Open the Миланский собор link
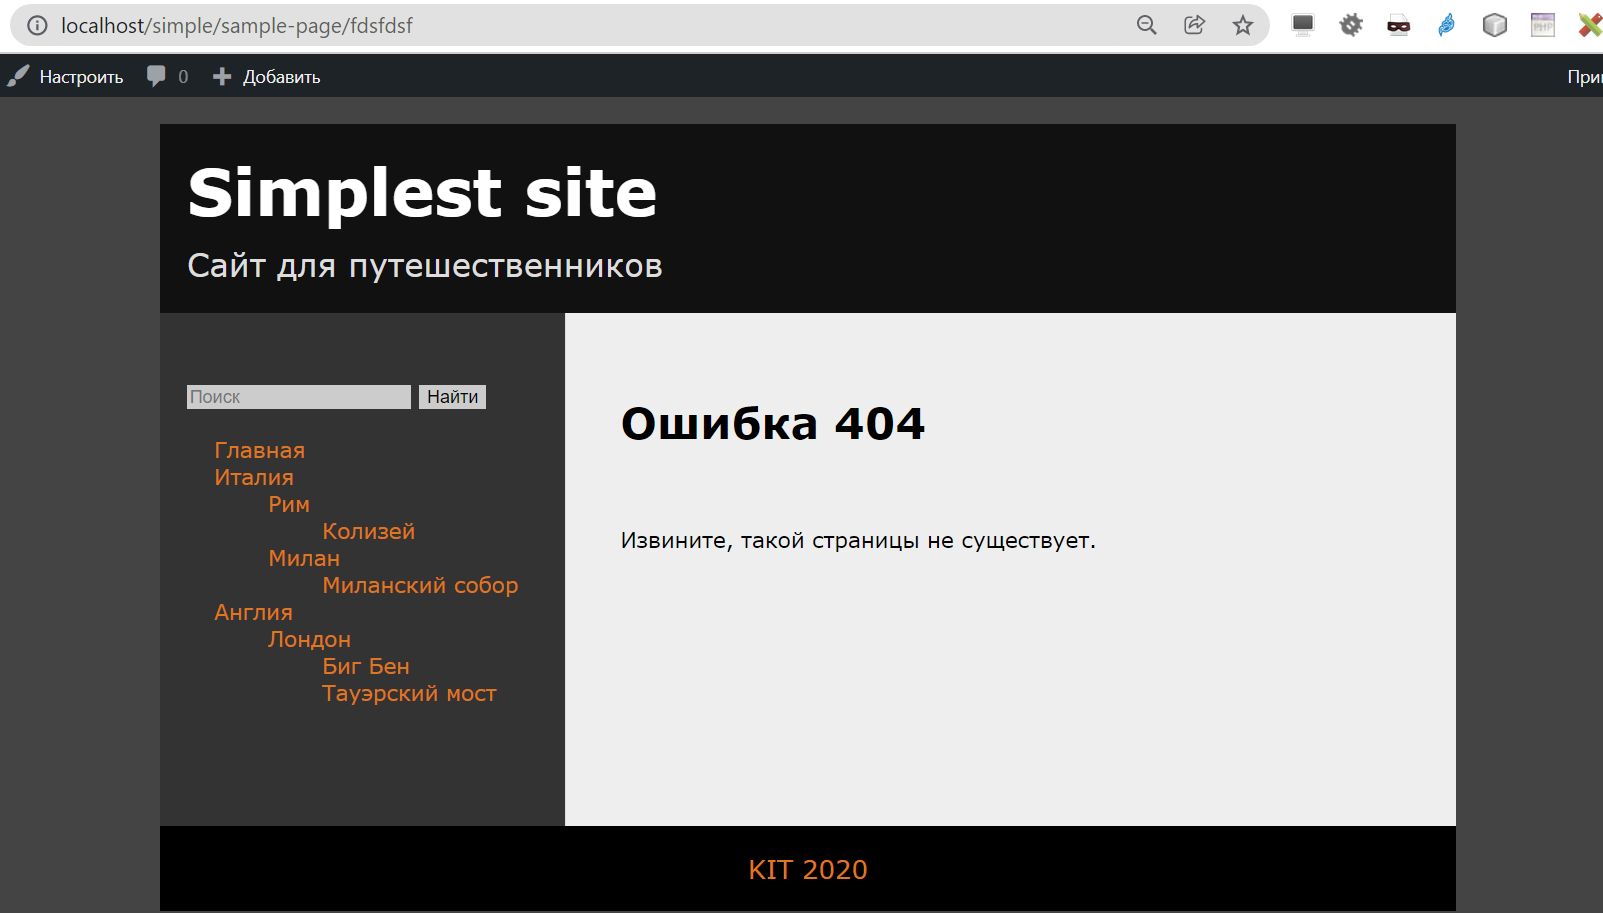This screenshot has width=1603, height=913. click(420, 586)
